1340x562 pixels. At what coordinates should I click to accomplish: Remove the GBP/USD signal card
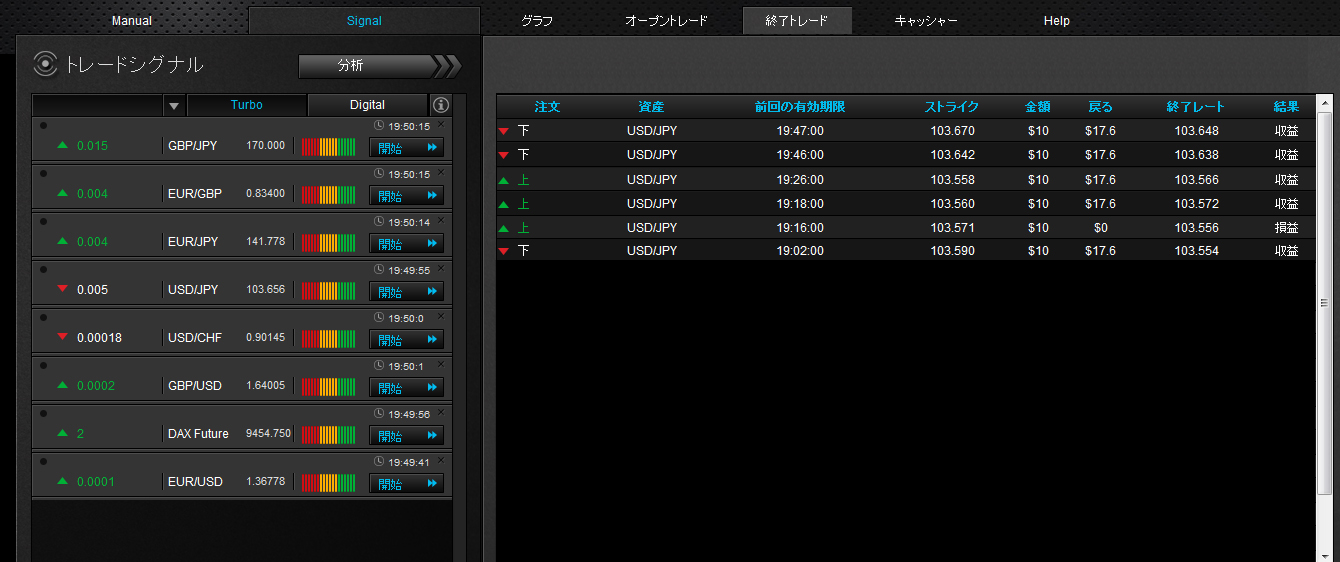[440, 364]
